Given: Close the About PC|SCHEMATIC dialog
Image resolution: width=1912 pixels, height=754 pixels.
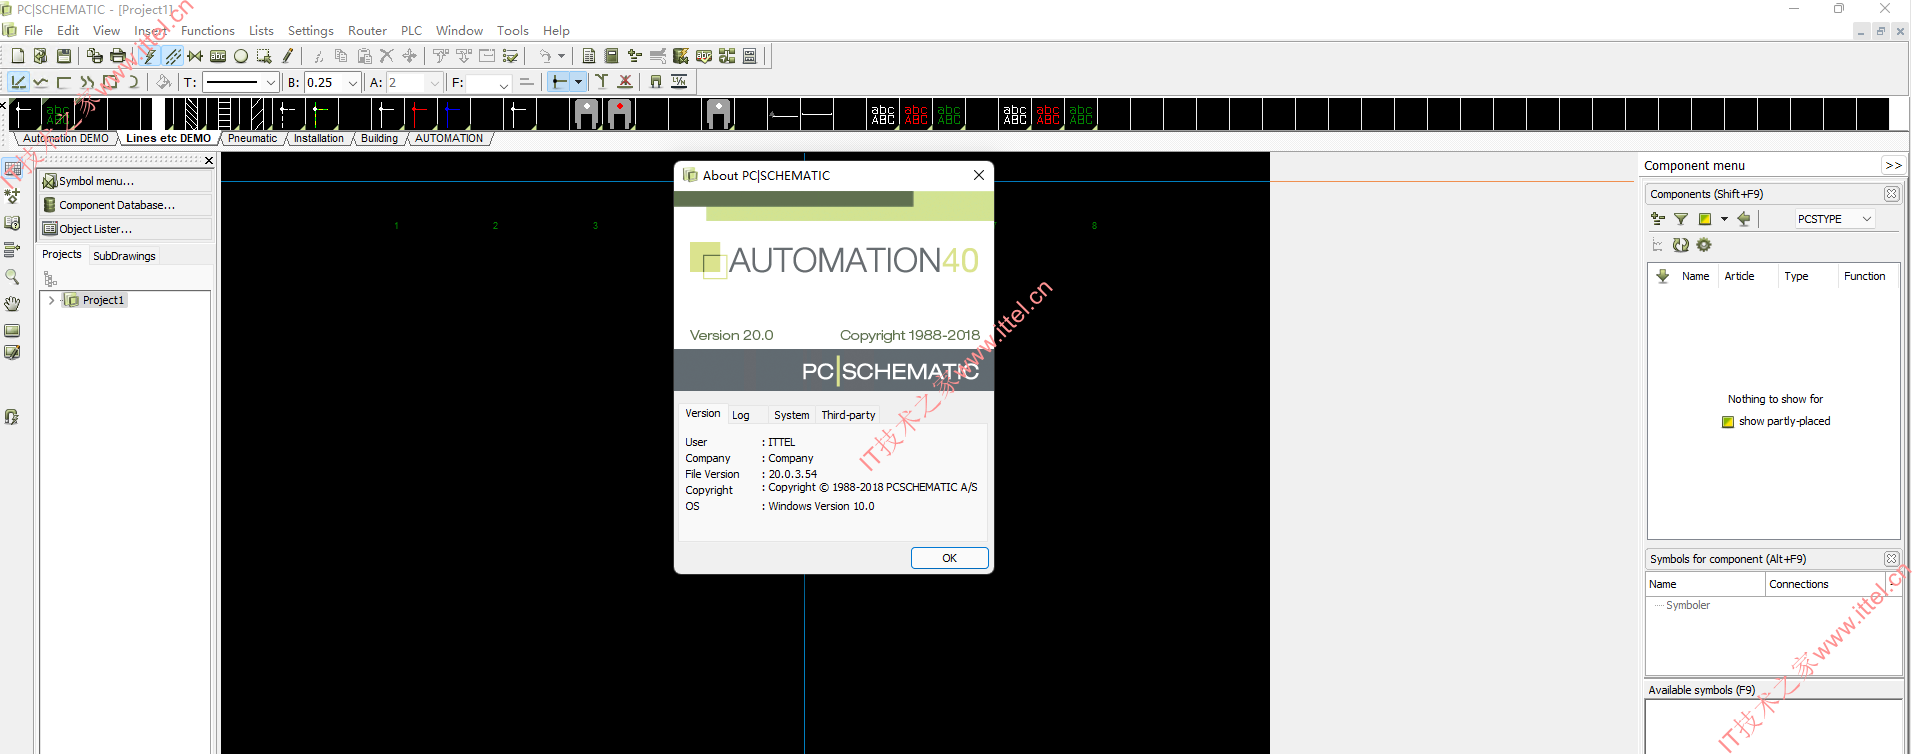Looking at the screenshot, I should (x=979, y=175).
